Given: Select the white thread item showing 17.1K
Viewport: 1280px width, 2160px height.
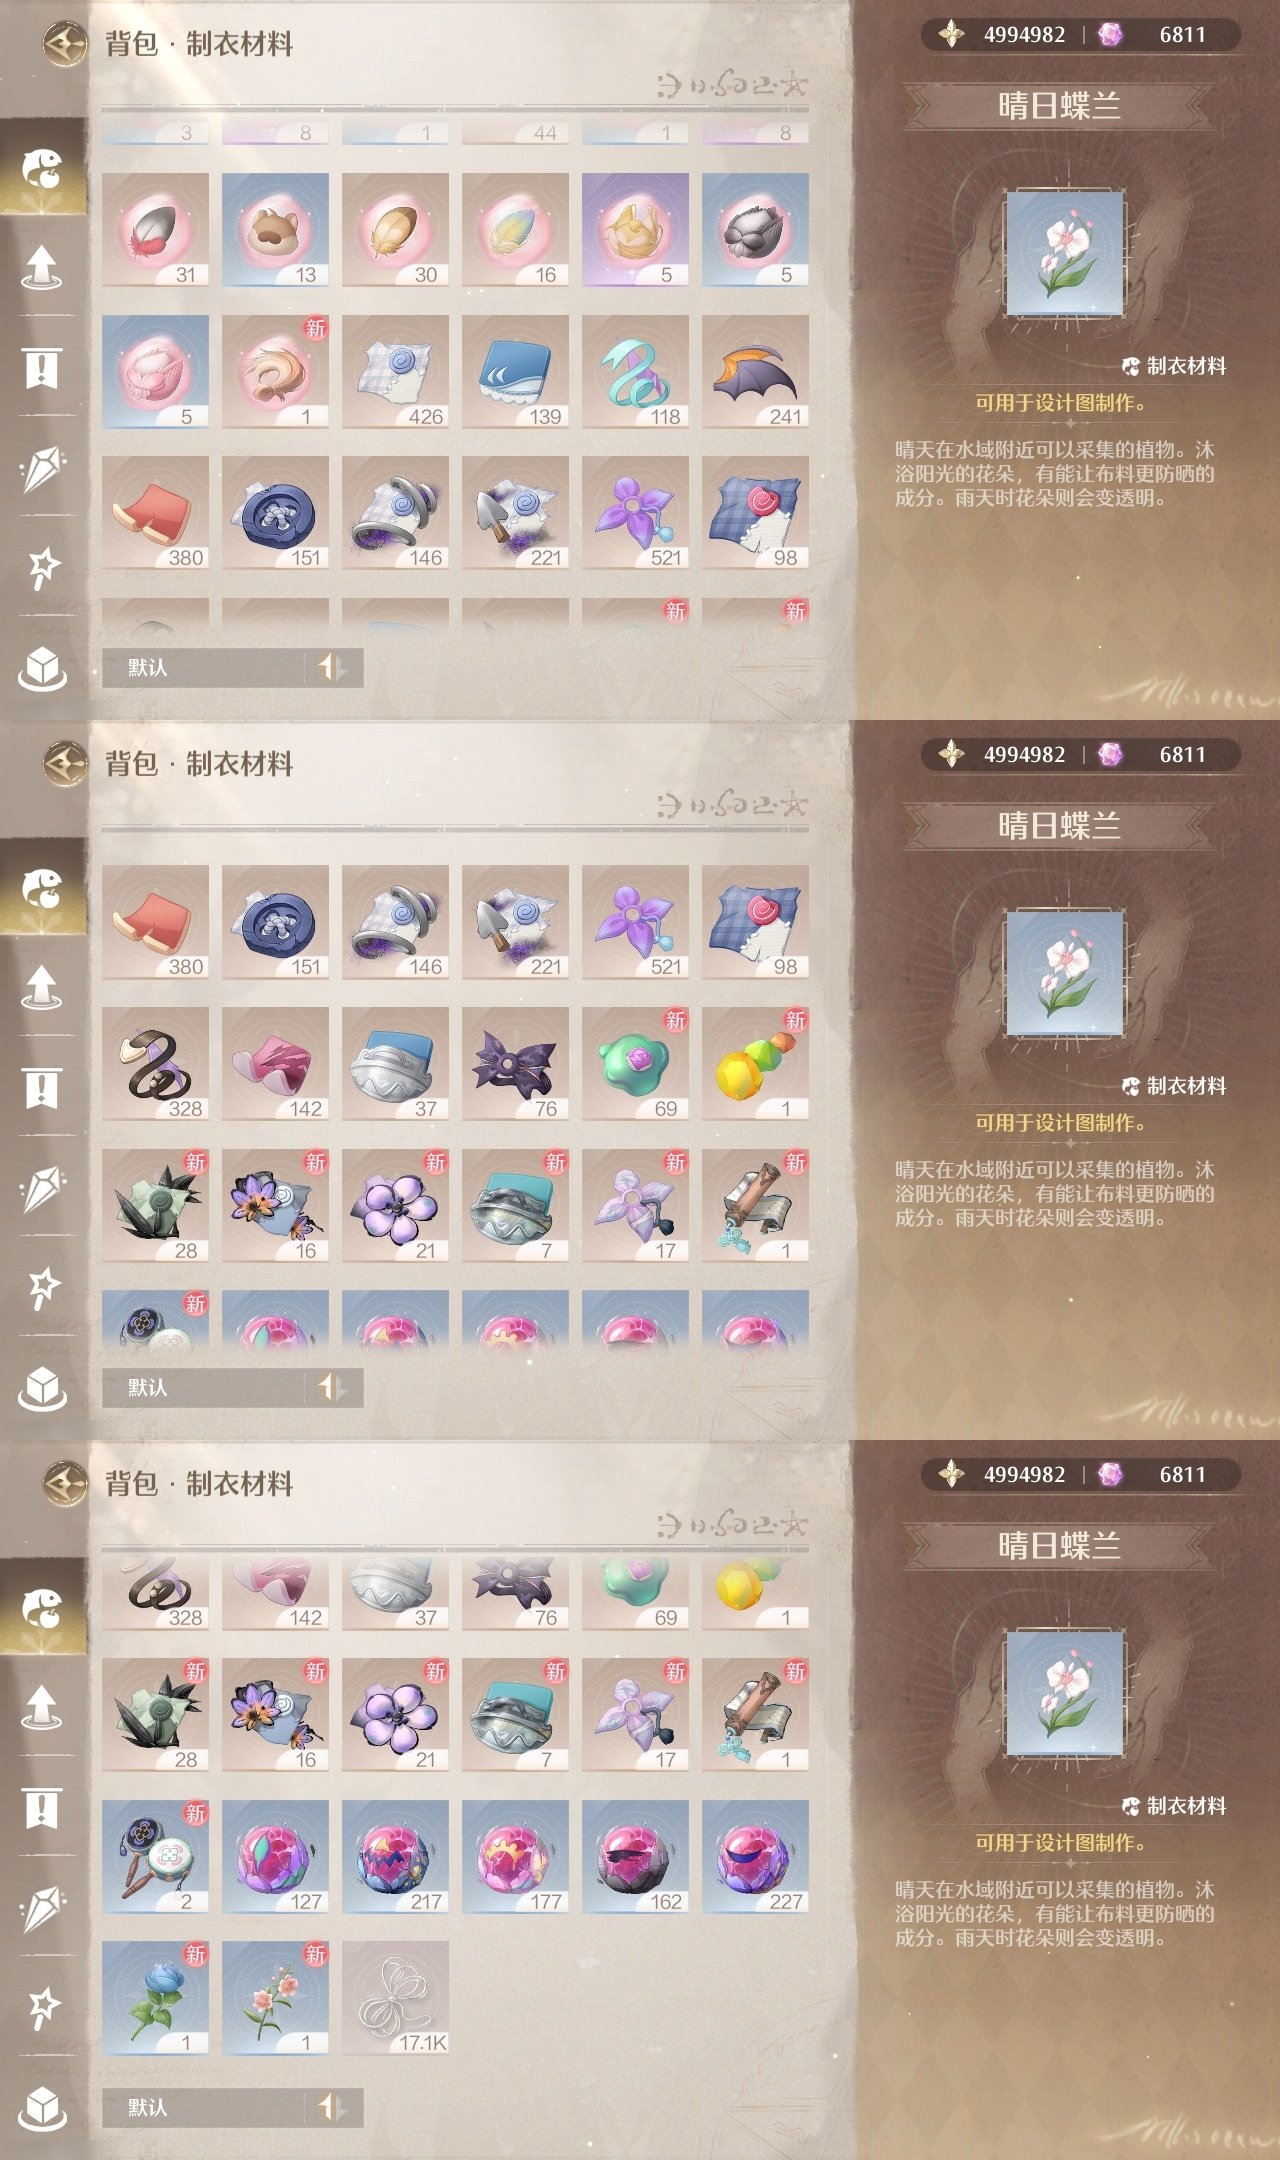Looking at the screenshot, I should (x=395, y=1998).
